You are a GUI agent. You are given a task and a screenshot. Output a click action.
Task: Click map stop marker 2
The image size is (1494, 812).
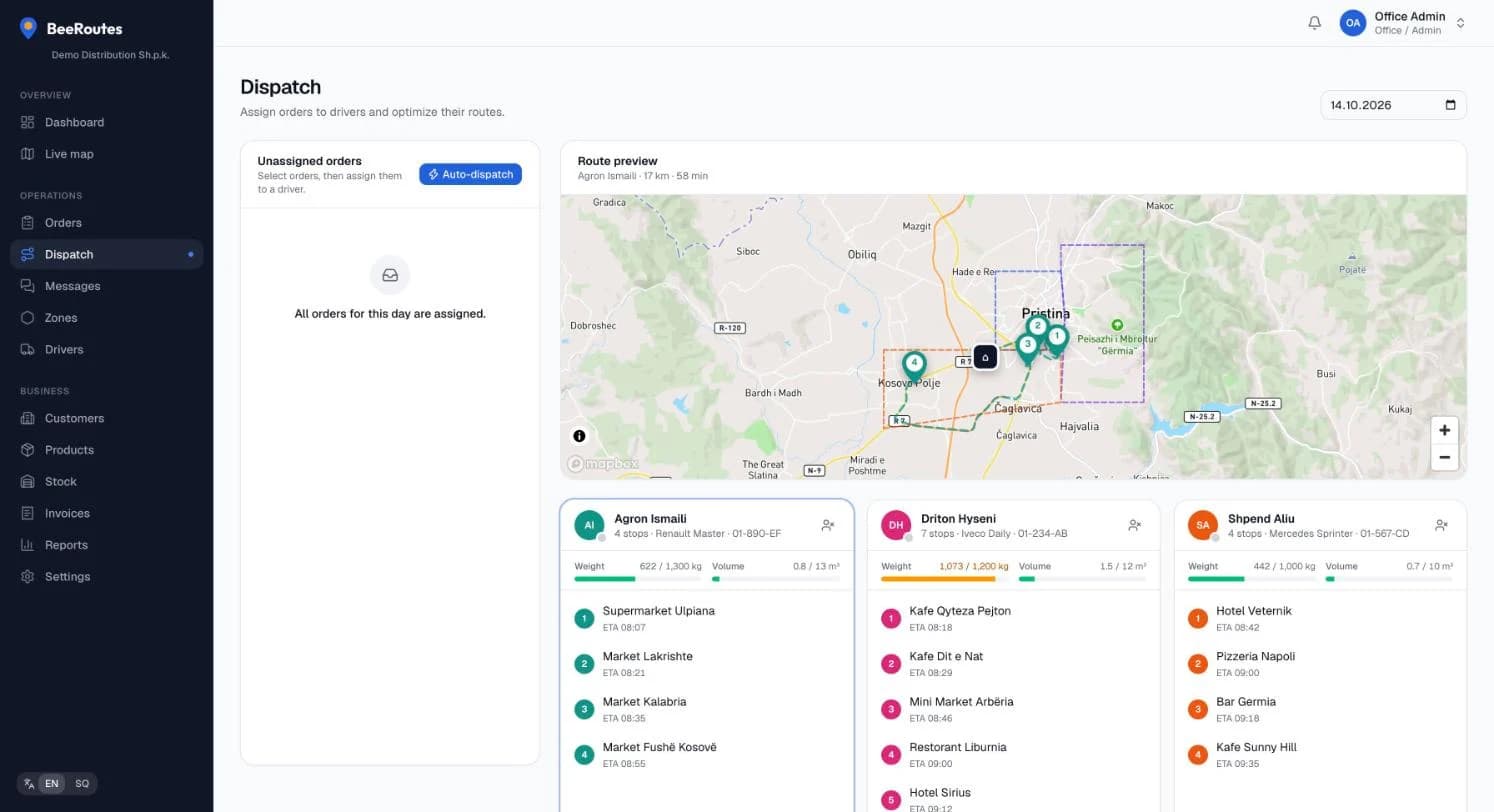point(1037,328)
